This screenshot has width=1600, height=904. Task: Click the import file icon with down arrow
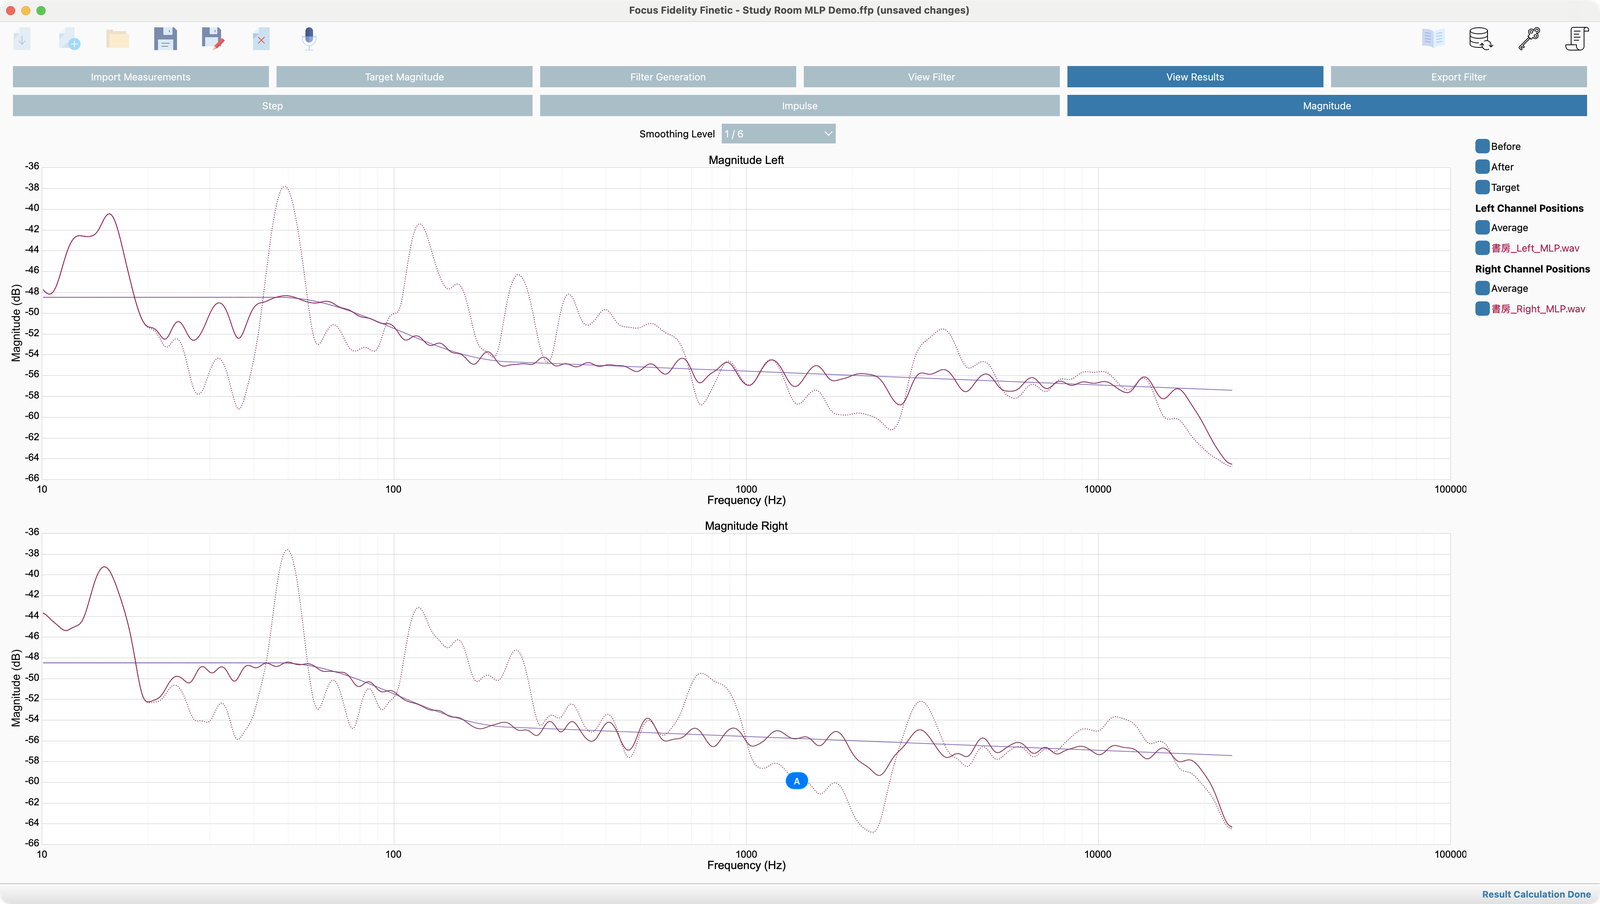22,39
